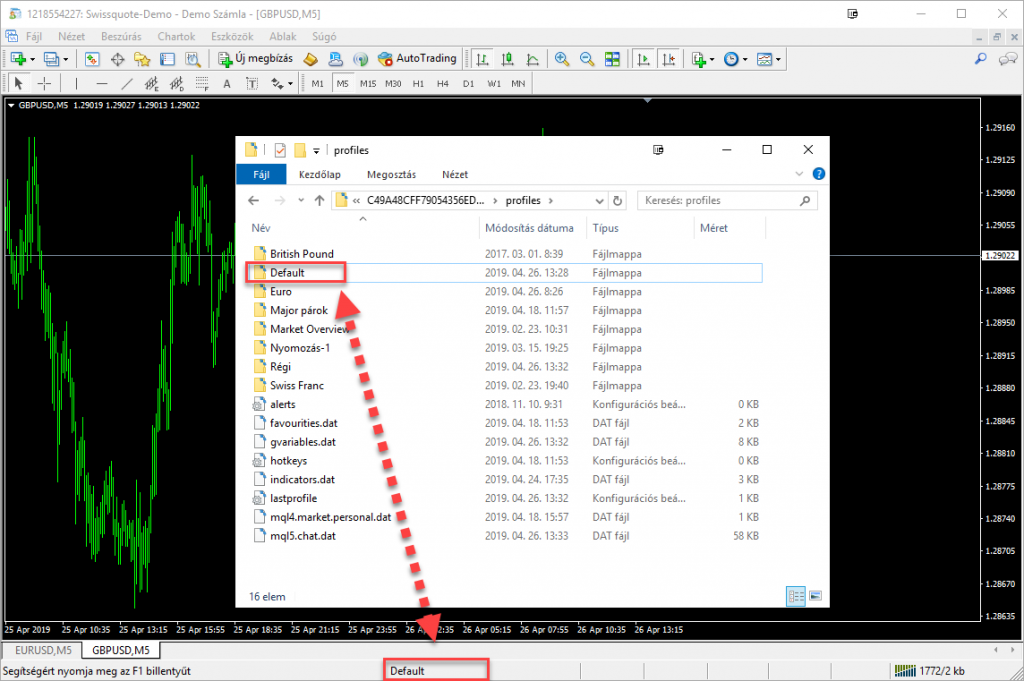1024x681 pixels.
Task: Launch MetaEditor via yellow book icon
Action: pos(311,59)
